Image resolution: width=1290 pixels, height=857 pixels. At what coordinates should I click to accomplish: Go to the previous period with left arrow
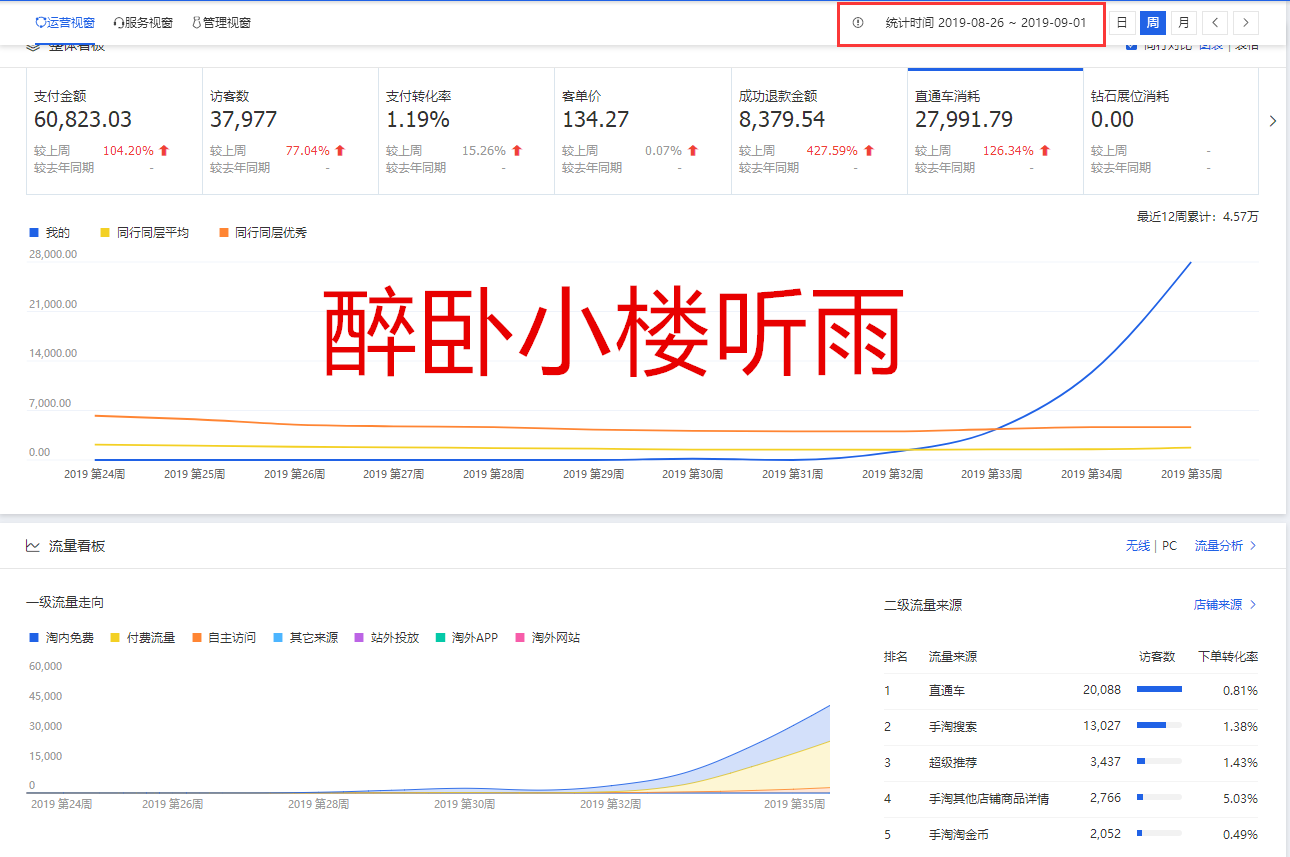[1215, 22]
